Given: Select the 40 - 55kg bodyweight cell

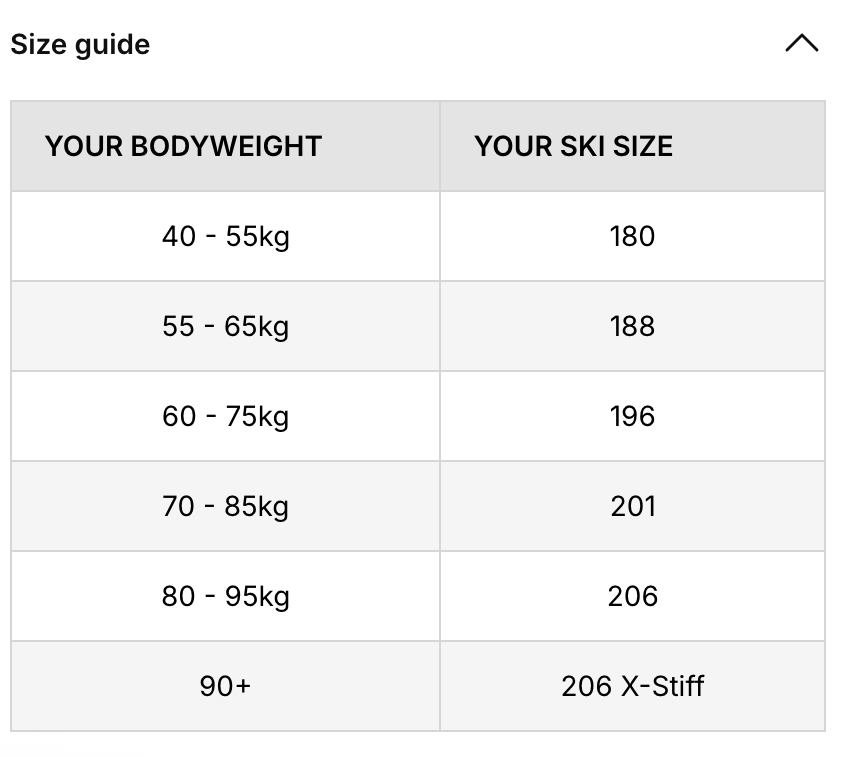Looking at the screenshot, I should 225,236.
